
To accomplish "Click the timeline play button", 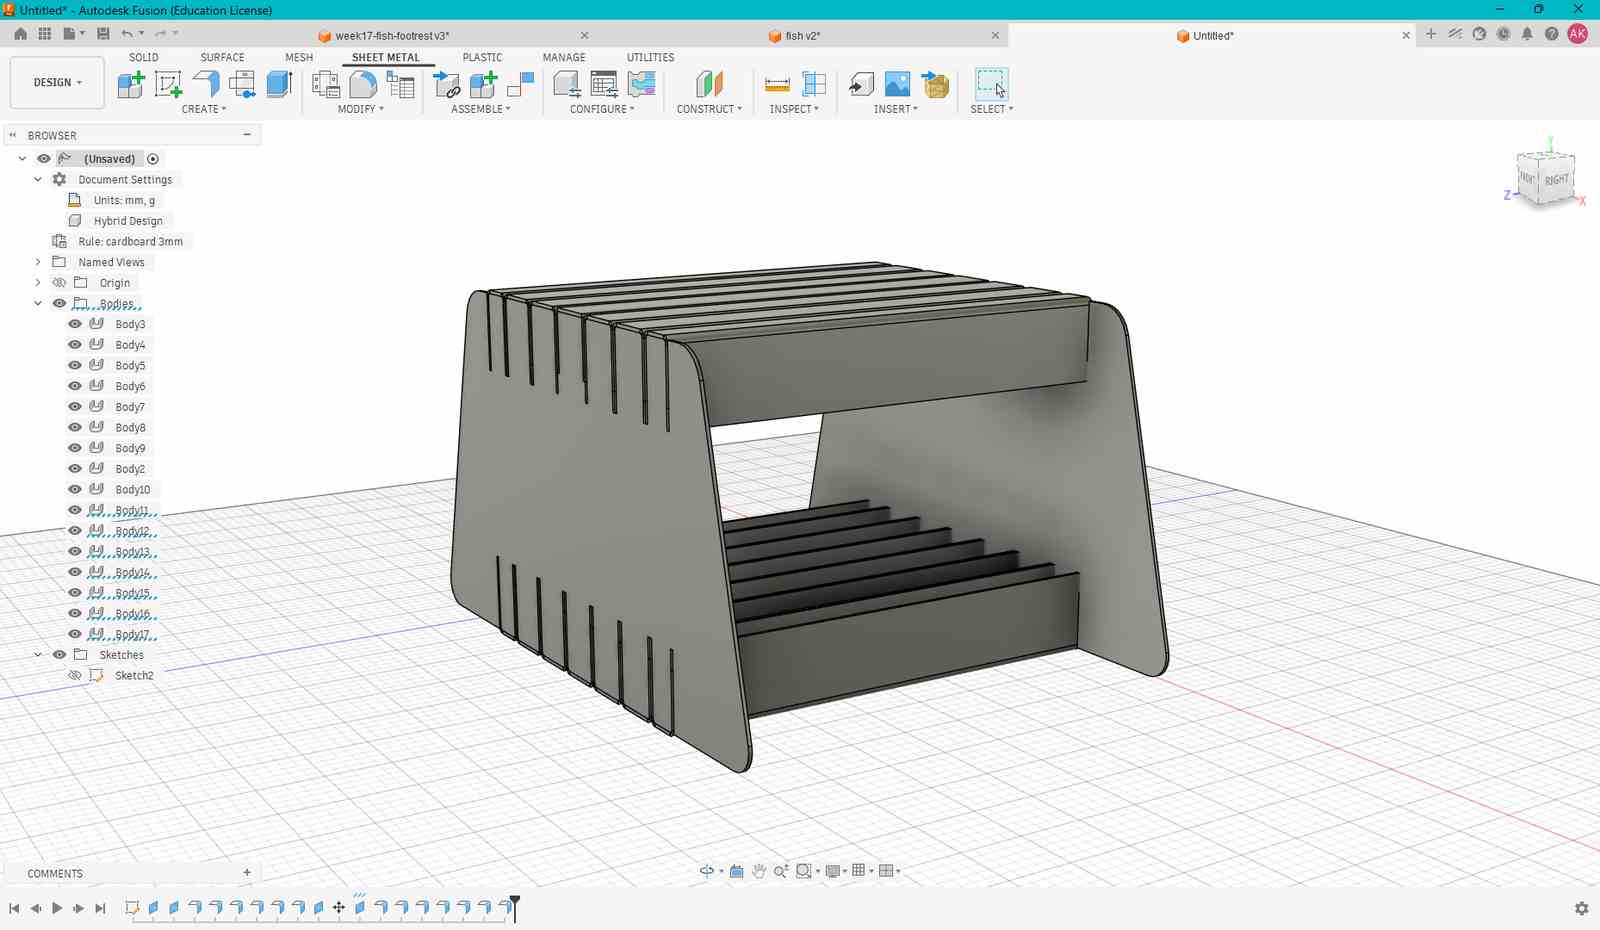I will point(57,908).
